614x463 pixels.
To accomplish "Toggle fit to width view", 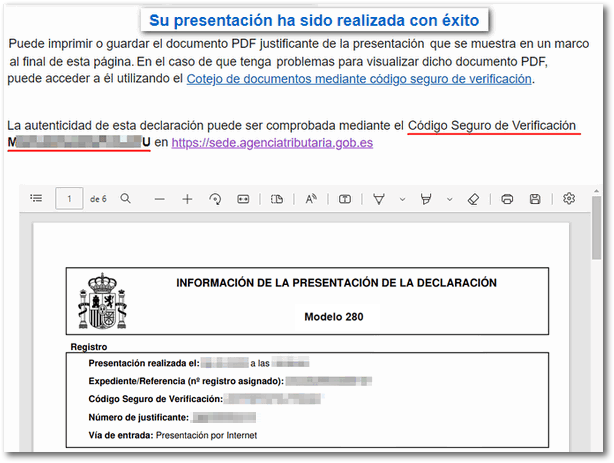I will point(242,199).
